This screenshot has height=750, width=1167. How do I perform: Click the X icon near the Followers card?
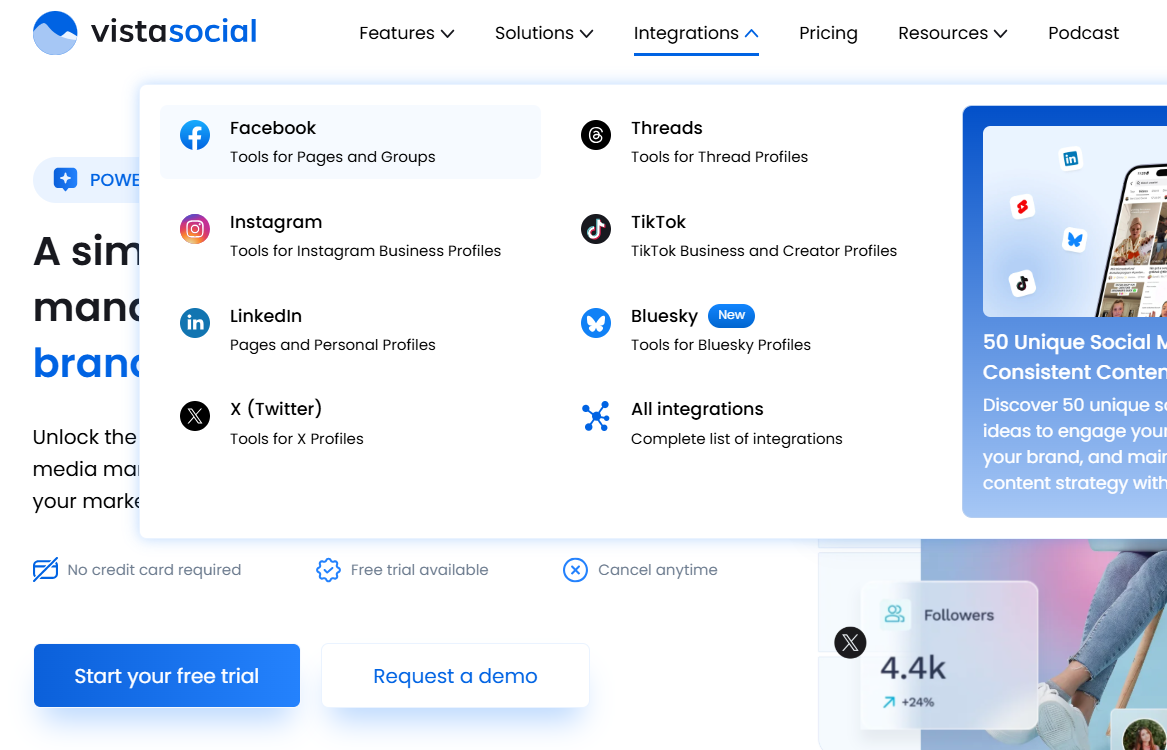pos(849,643)
